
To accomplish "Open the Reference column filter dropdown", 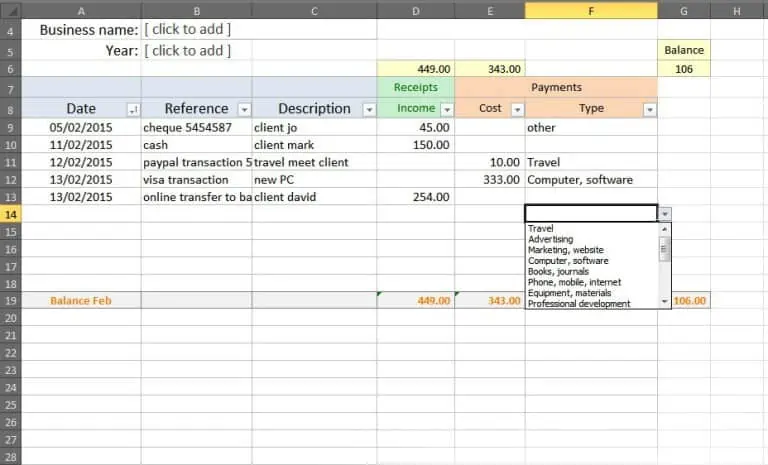I will 244,110.
